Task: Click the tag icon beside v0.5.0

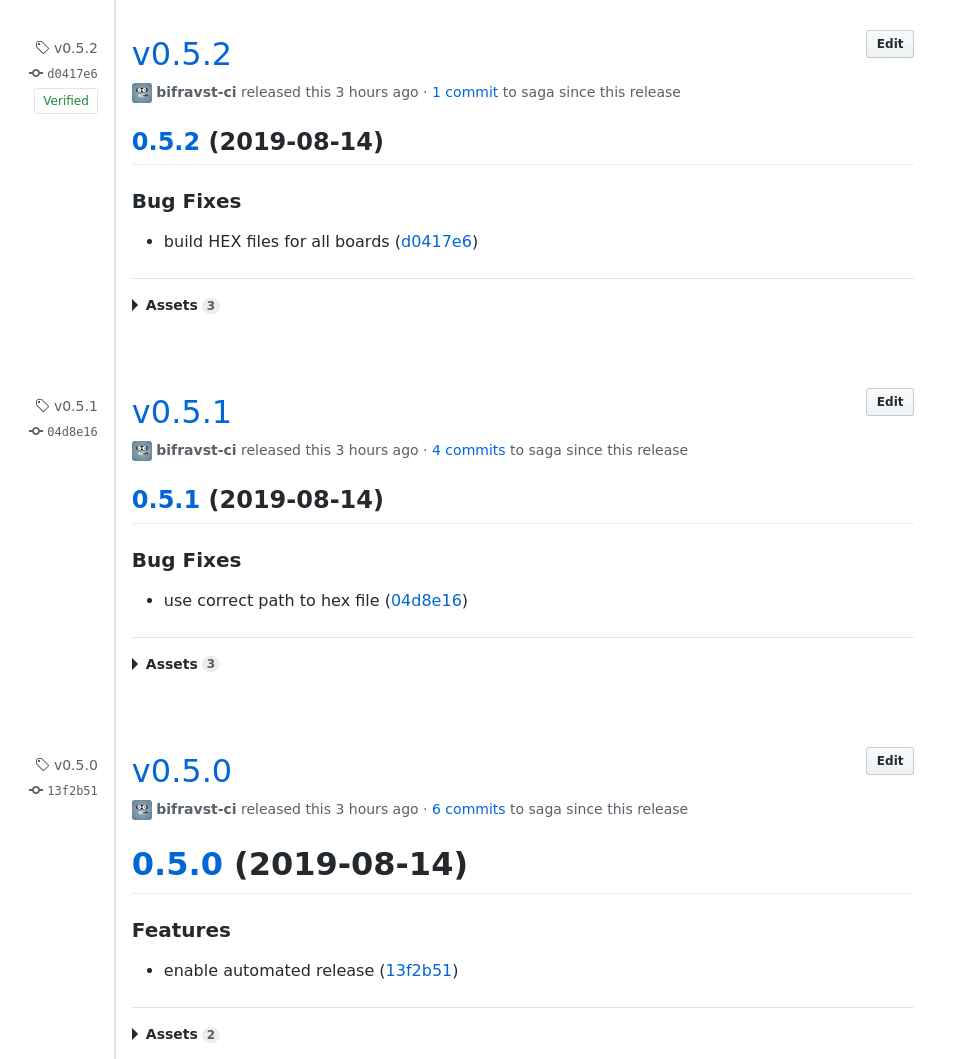Action: [42, 765]
